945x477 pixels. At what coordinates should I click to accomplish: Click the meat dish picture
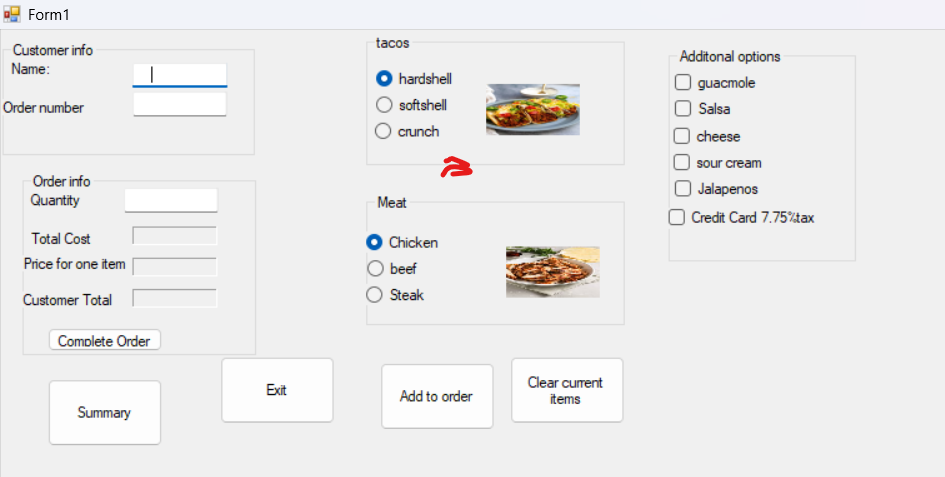coord(552,271)
